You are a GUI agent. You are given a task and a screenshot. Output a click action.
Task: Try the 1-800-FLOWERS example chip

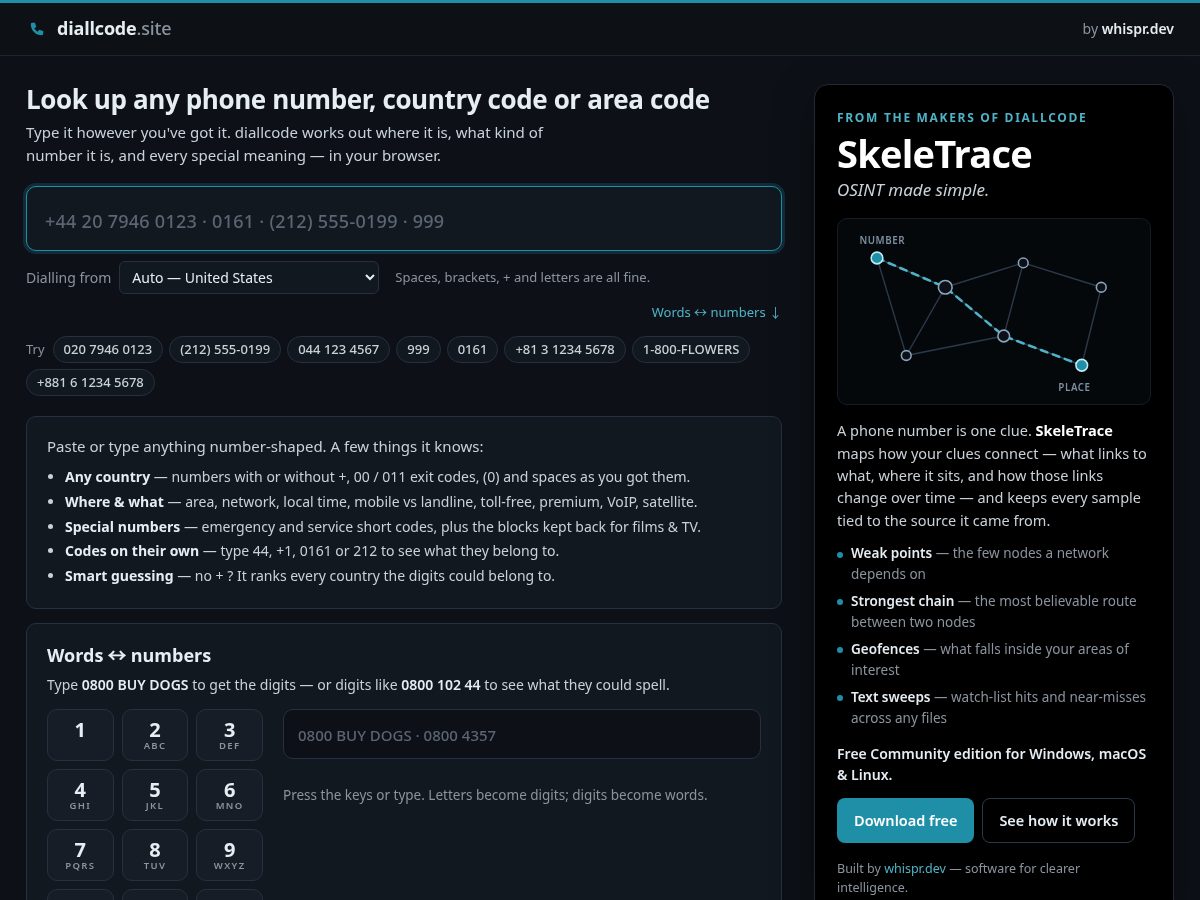691,350
